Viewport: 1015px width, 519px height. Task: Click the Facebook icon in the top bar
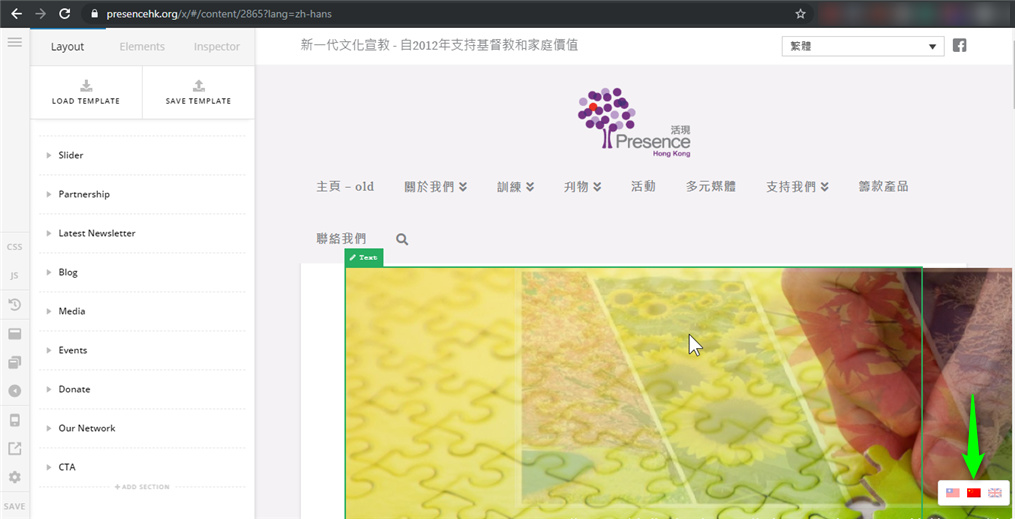[960, 46]
